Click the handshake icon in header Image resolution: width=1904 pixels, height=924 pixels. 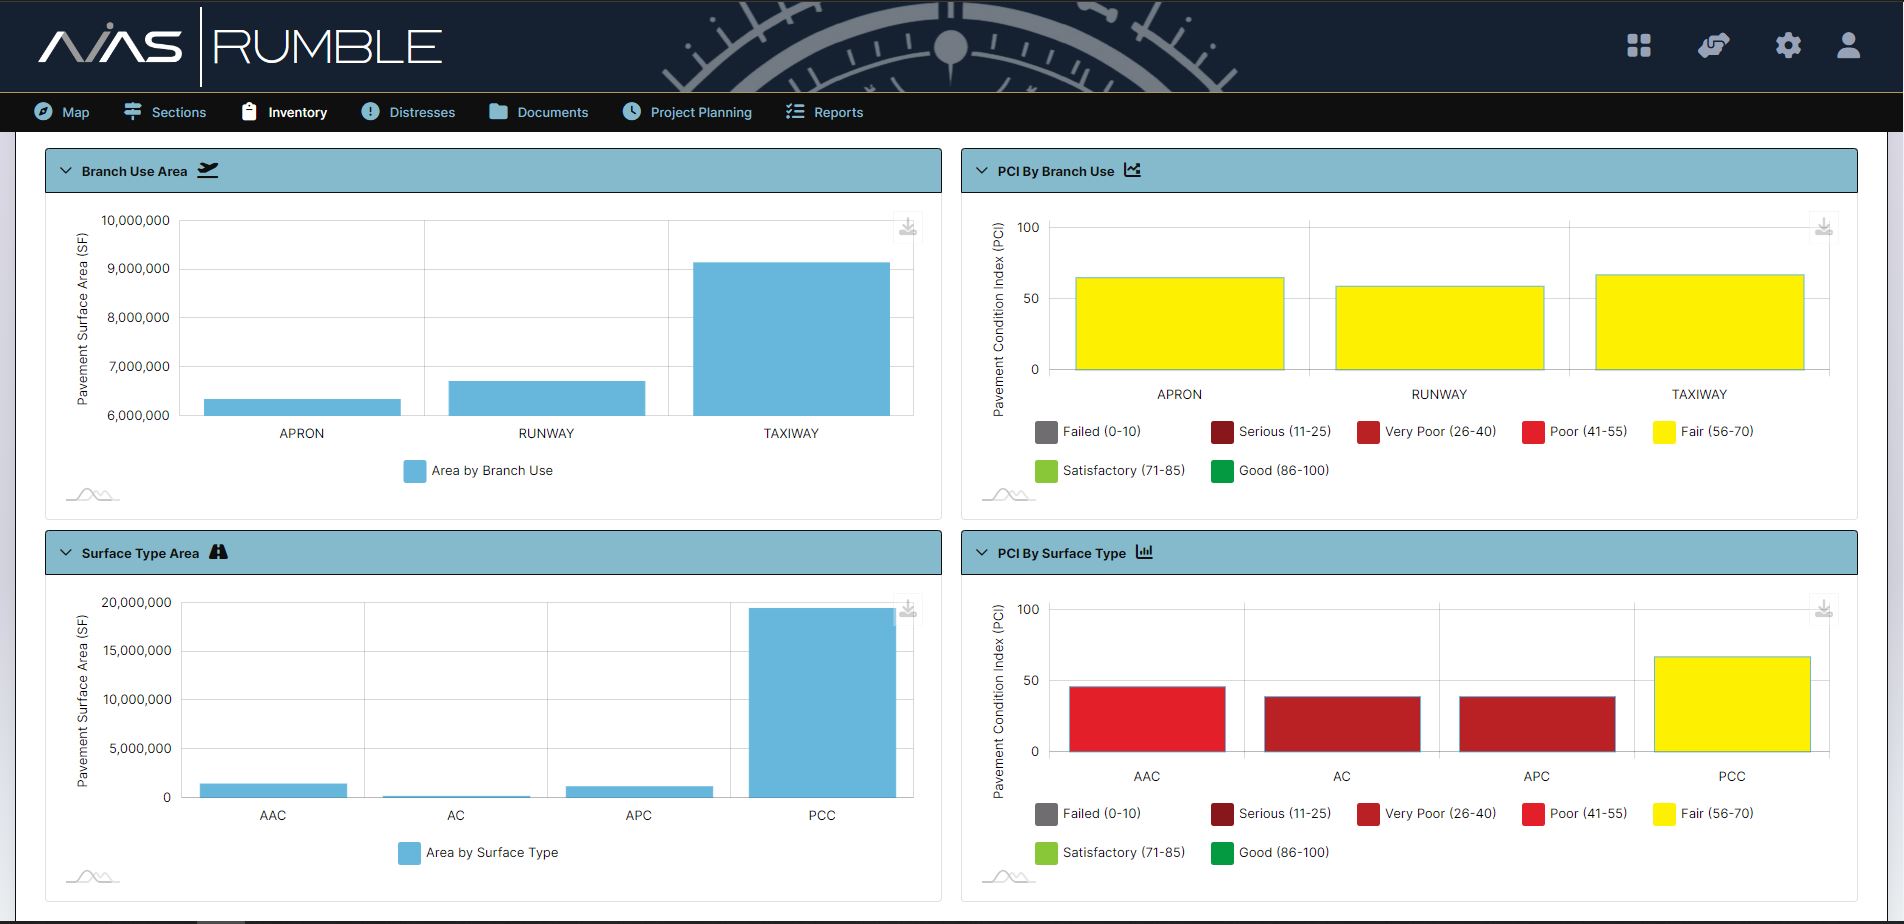coord(1714,45)
